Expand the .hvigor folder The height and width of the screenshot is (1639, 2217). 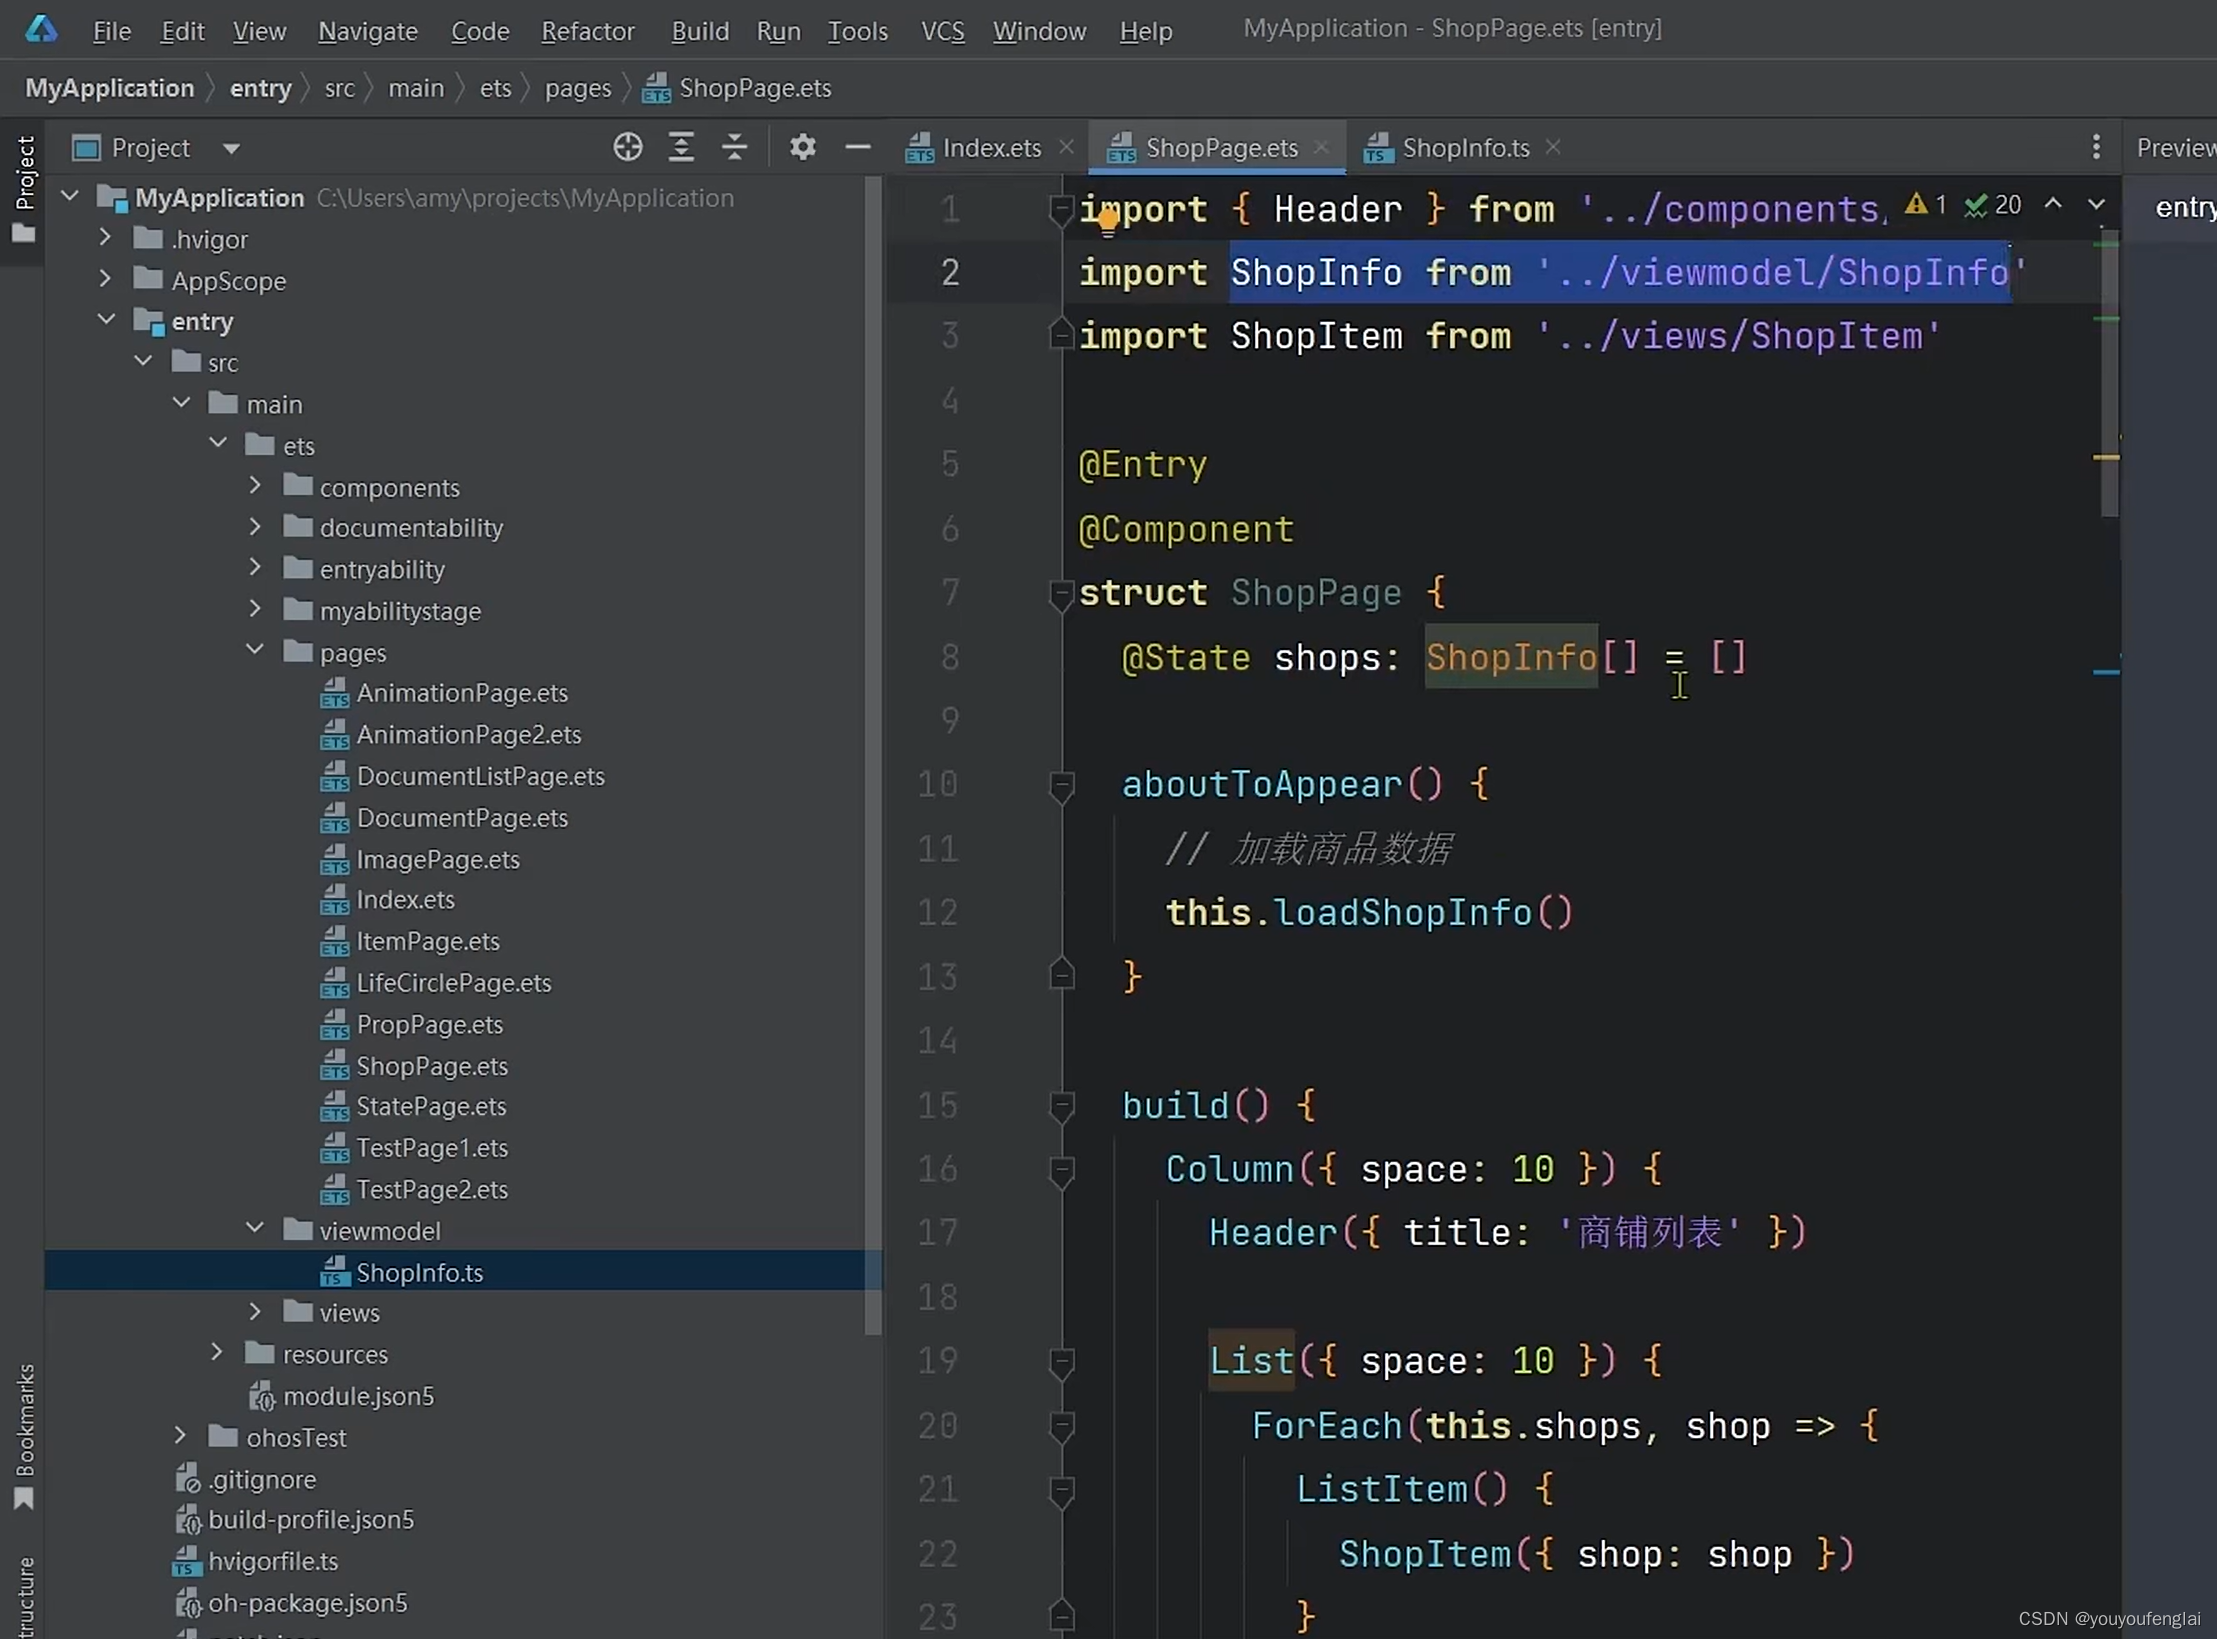(105, 238)
